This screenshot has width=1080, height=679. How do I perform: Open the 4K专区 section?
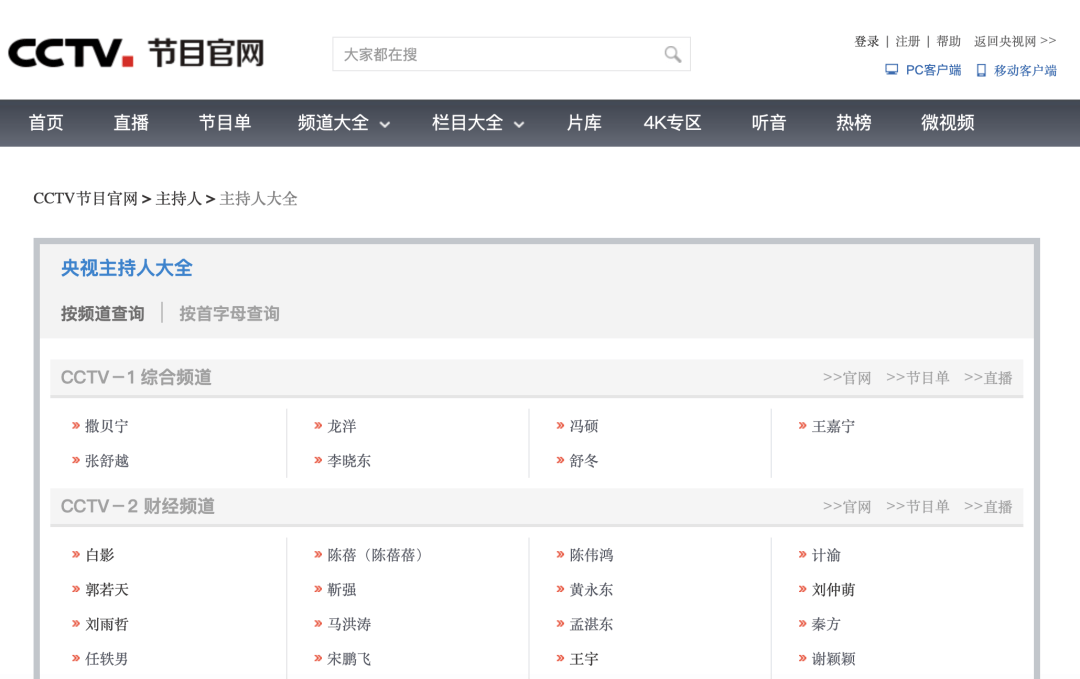pos(671,123)
